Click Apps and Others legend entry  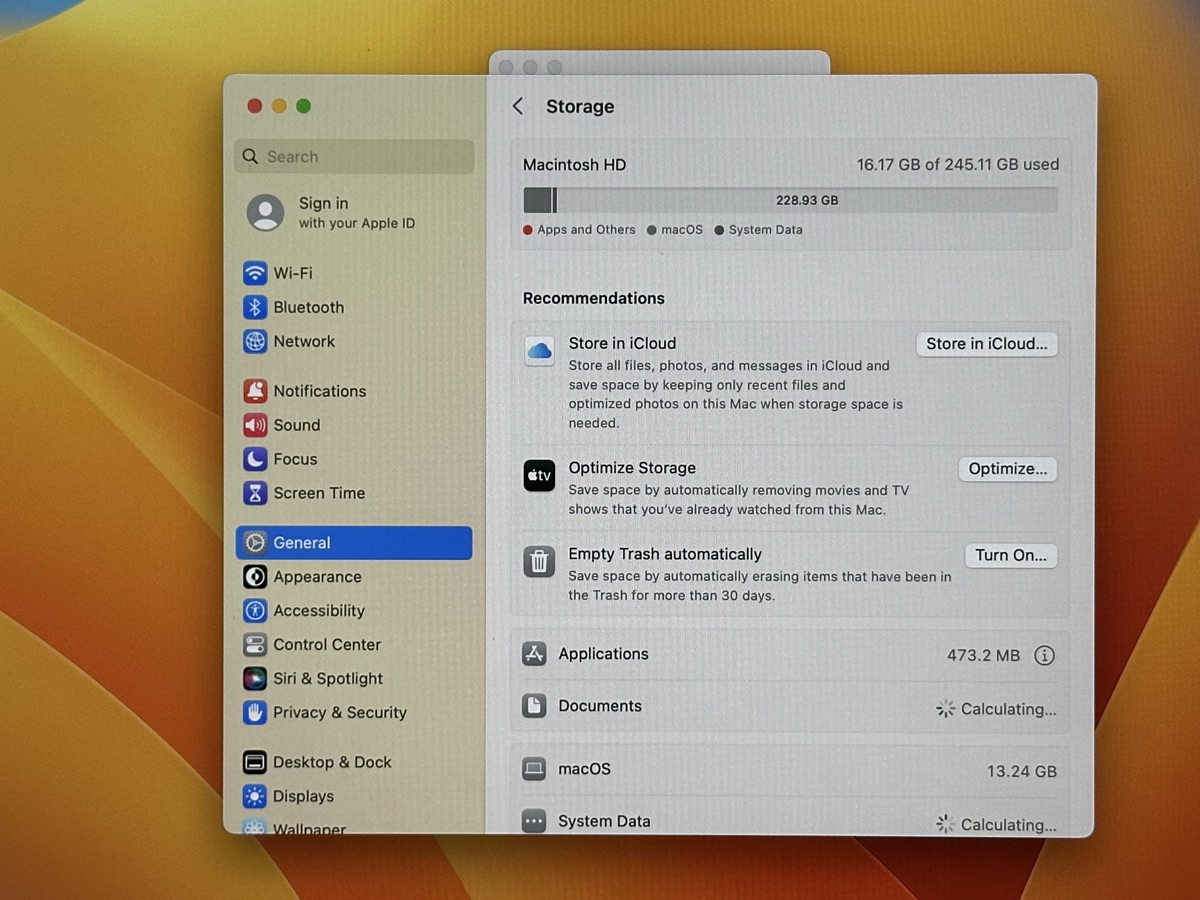pyautogui.click(x=579, y=230)
